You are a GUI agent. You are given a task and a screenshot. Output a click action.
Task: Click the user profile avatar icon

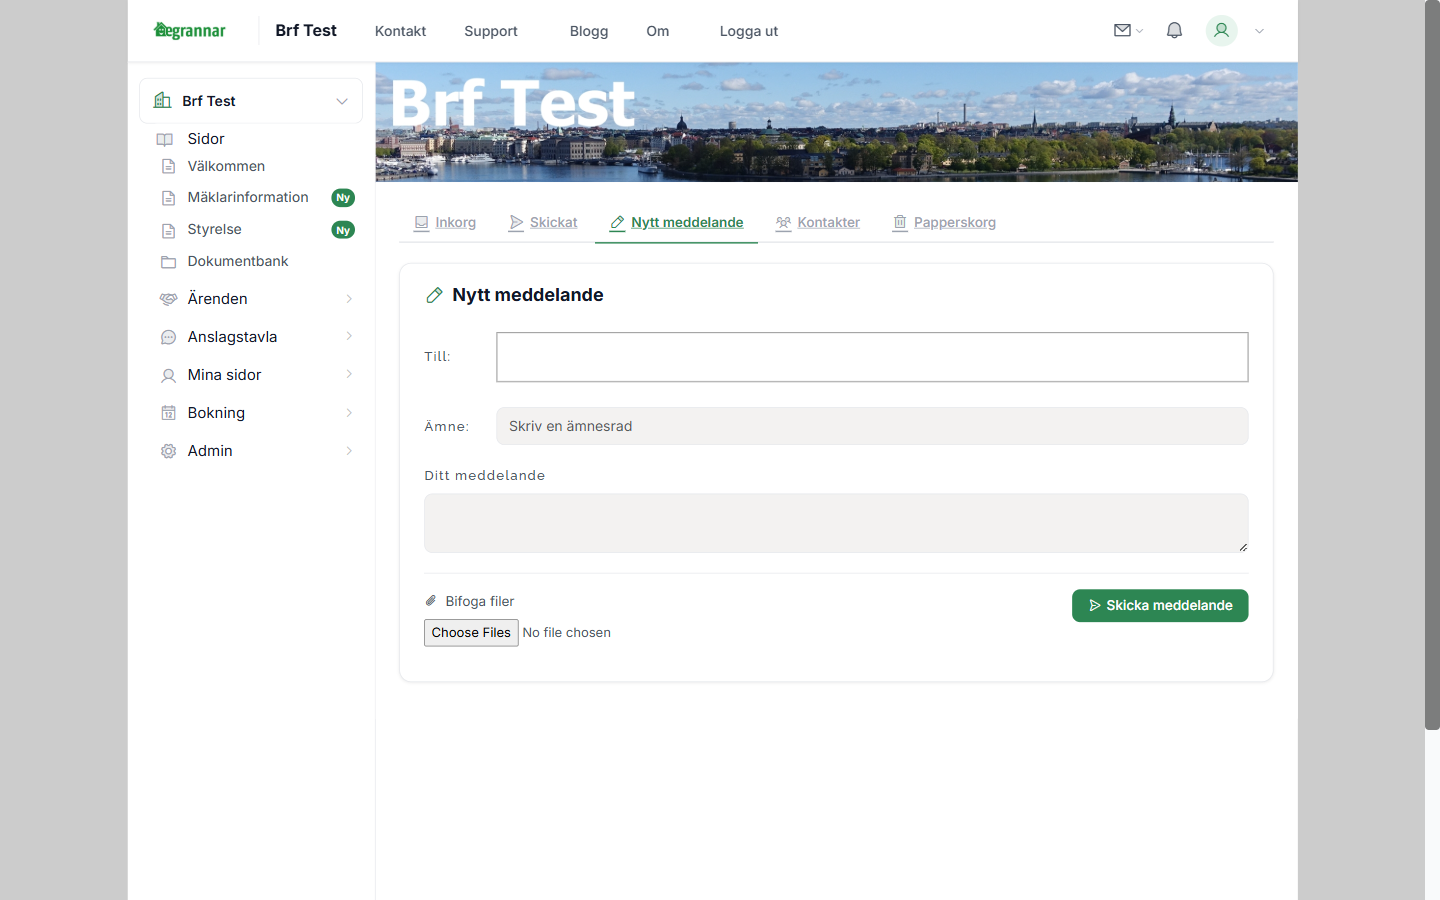click(1221, 30)
